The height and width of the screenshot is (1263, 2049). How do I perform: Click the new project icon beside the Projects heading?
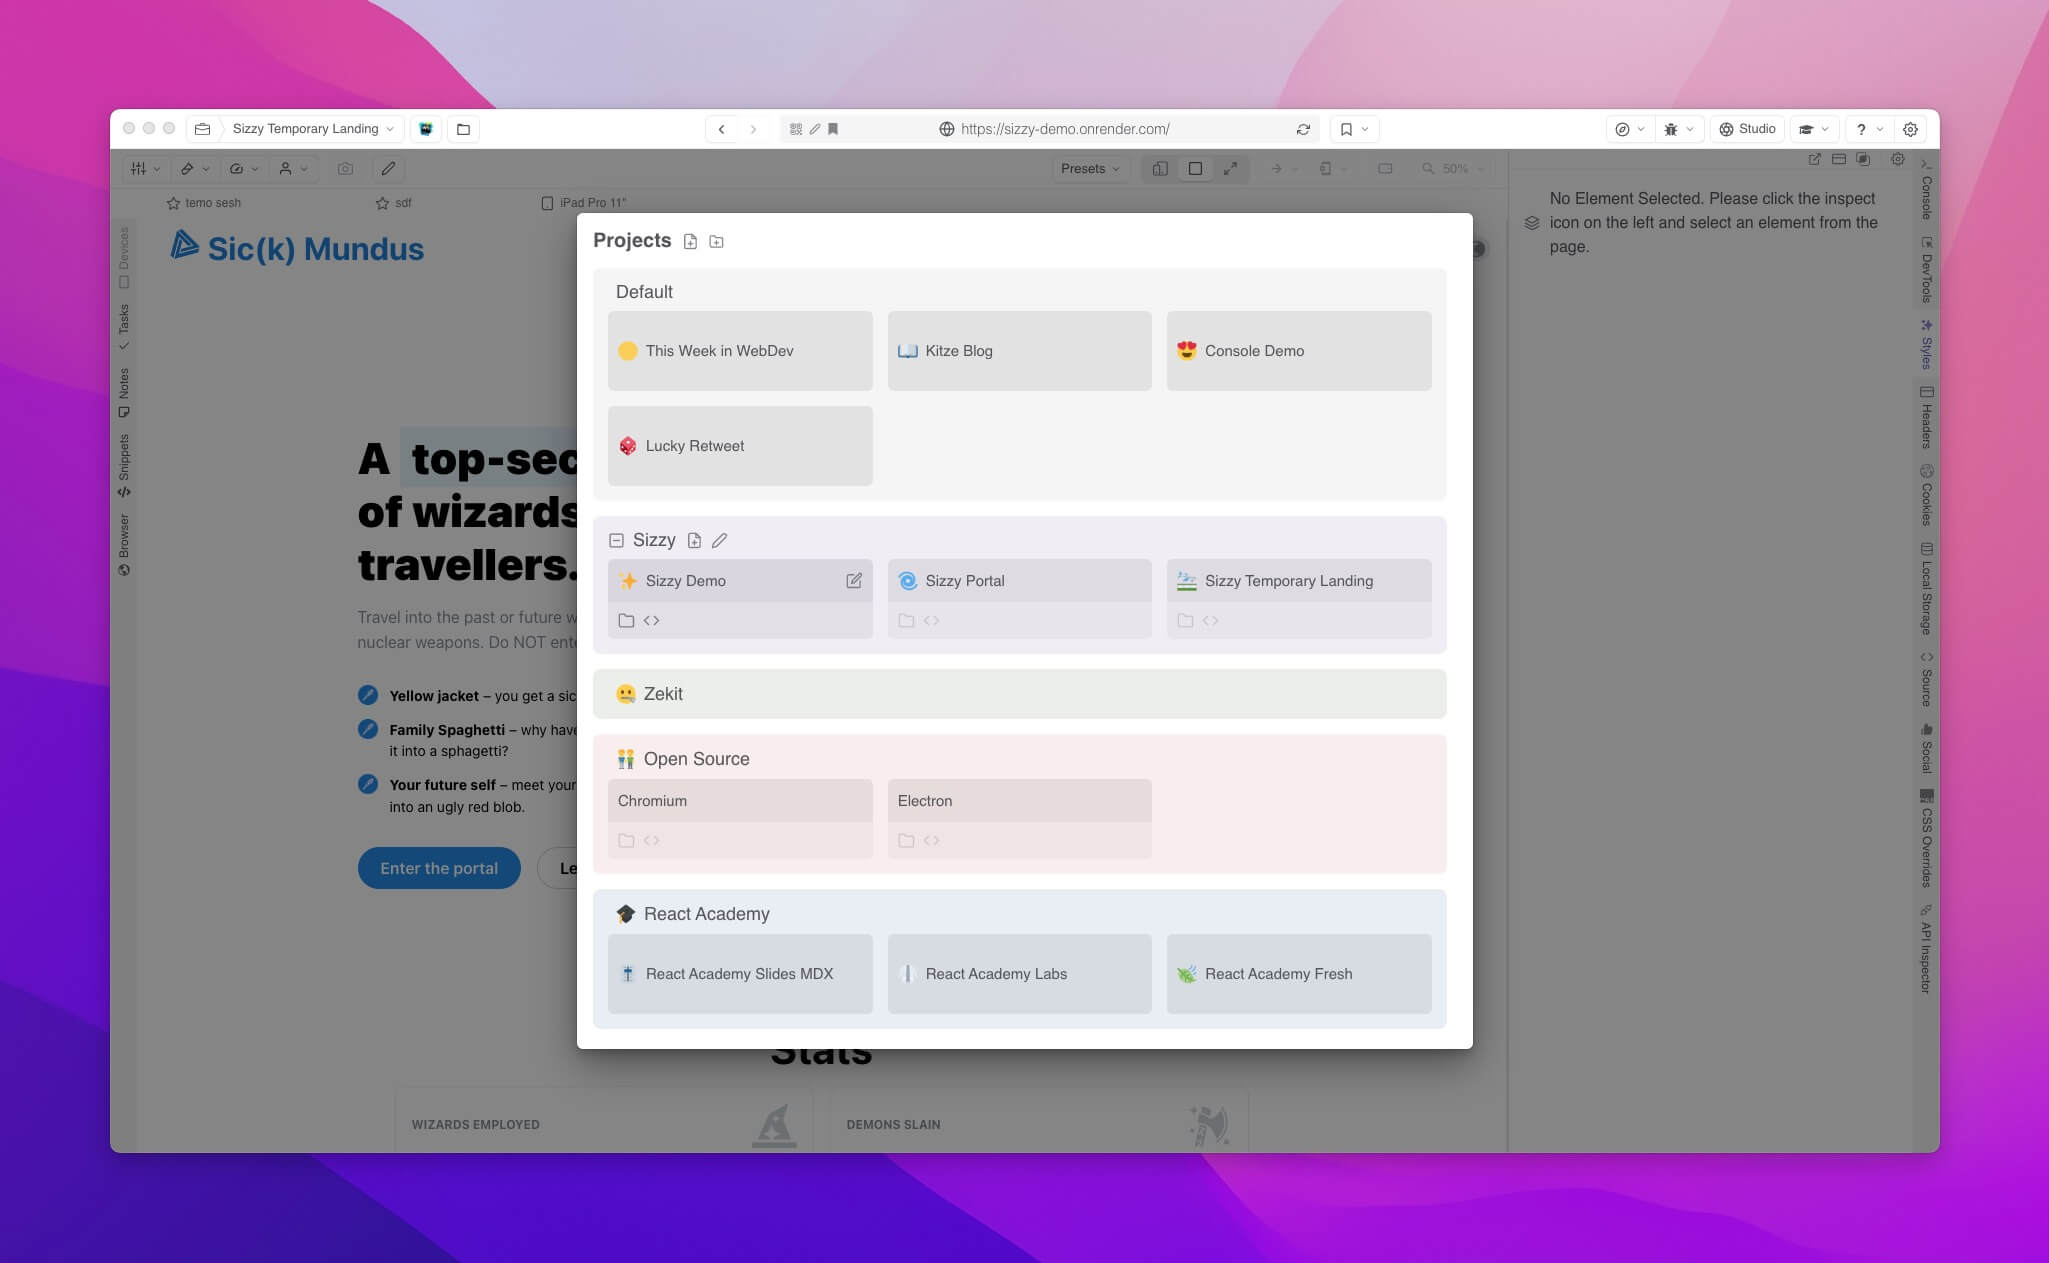coord(690,241)
